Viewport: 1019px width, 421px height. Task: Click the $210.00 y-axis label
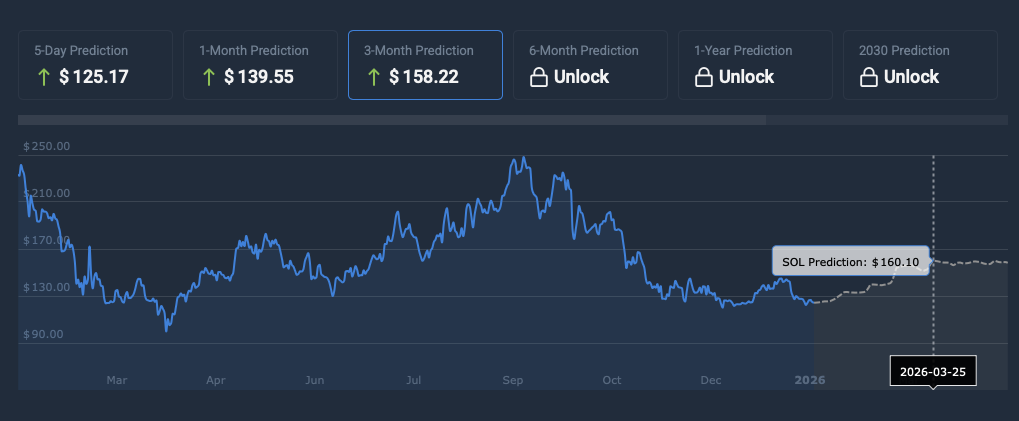point(47,194)
